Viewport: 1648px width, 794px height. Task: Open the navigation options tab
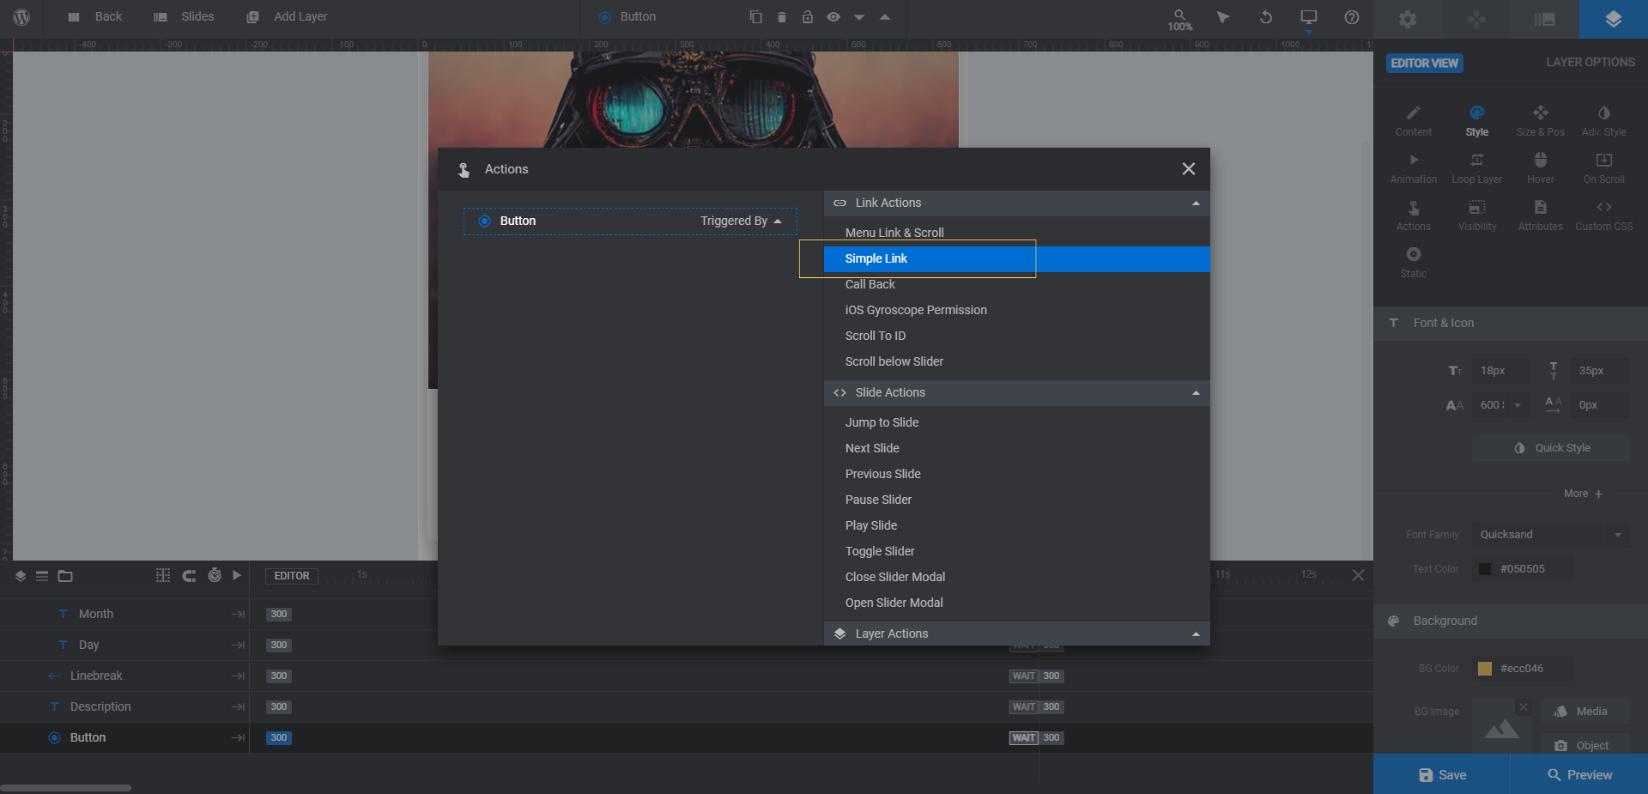[x=1476, y=19]
